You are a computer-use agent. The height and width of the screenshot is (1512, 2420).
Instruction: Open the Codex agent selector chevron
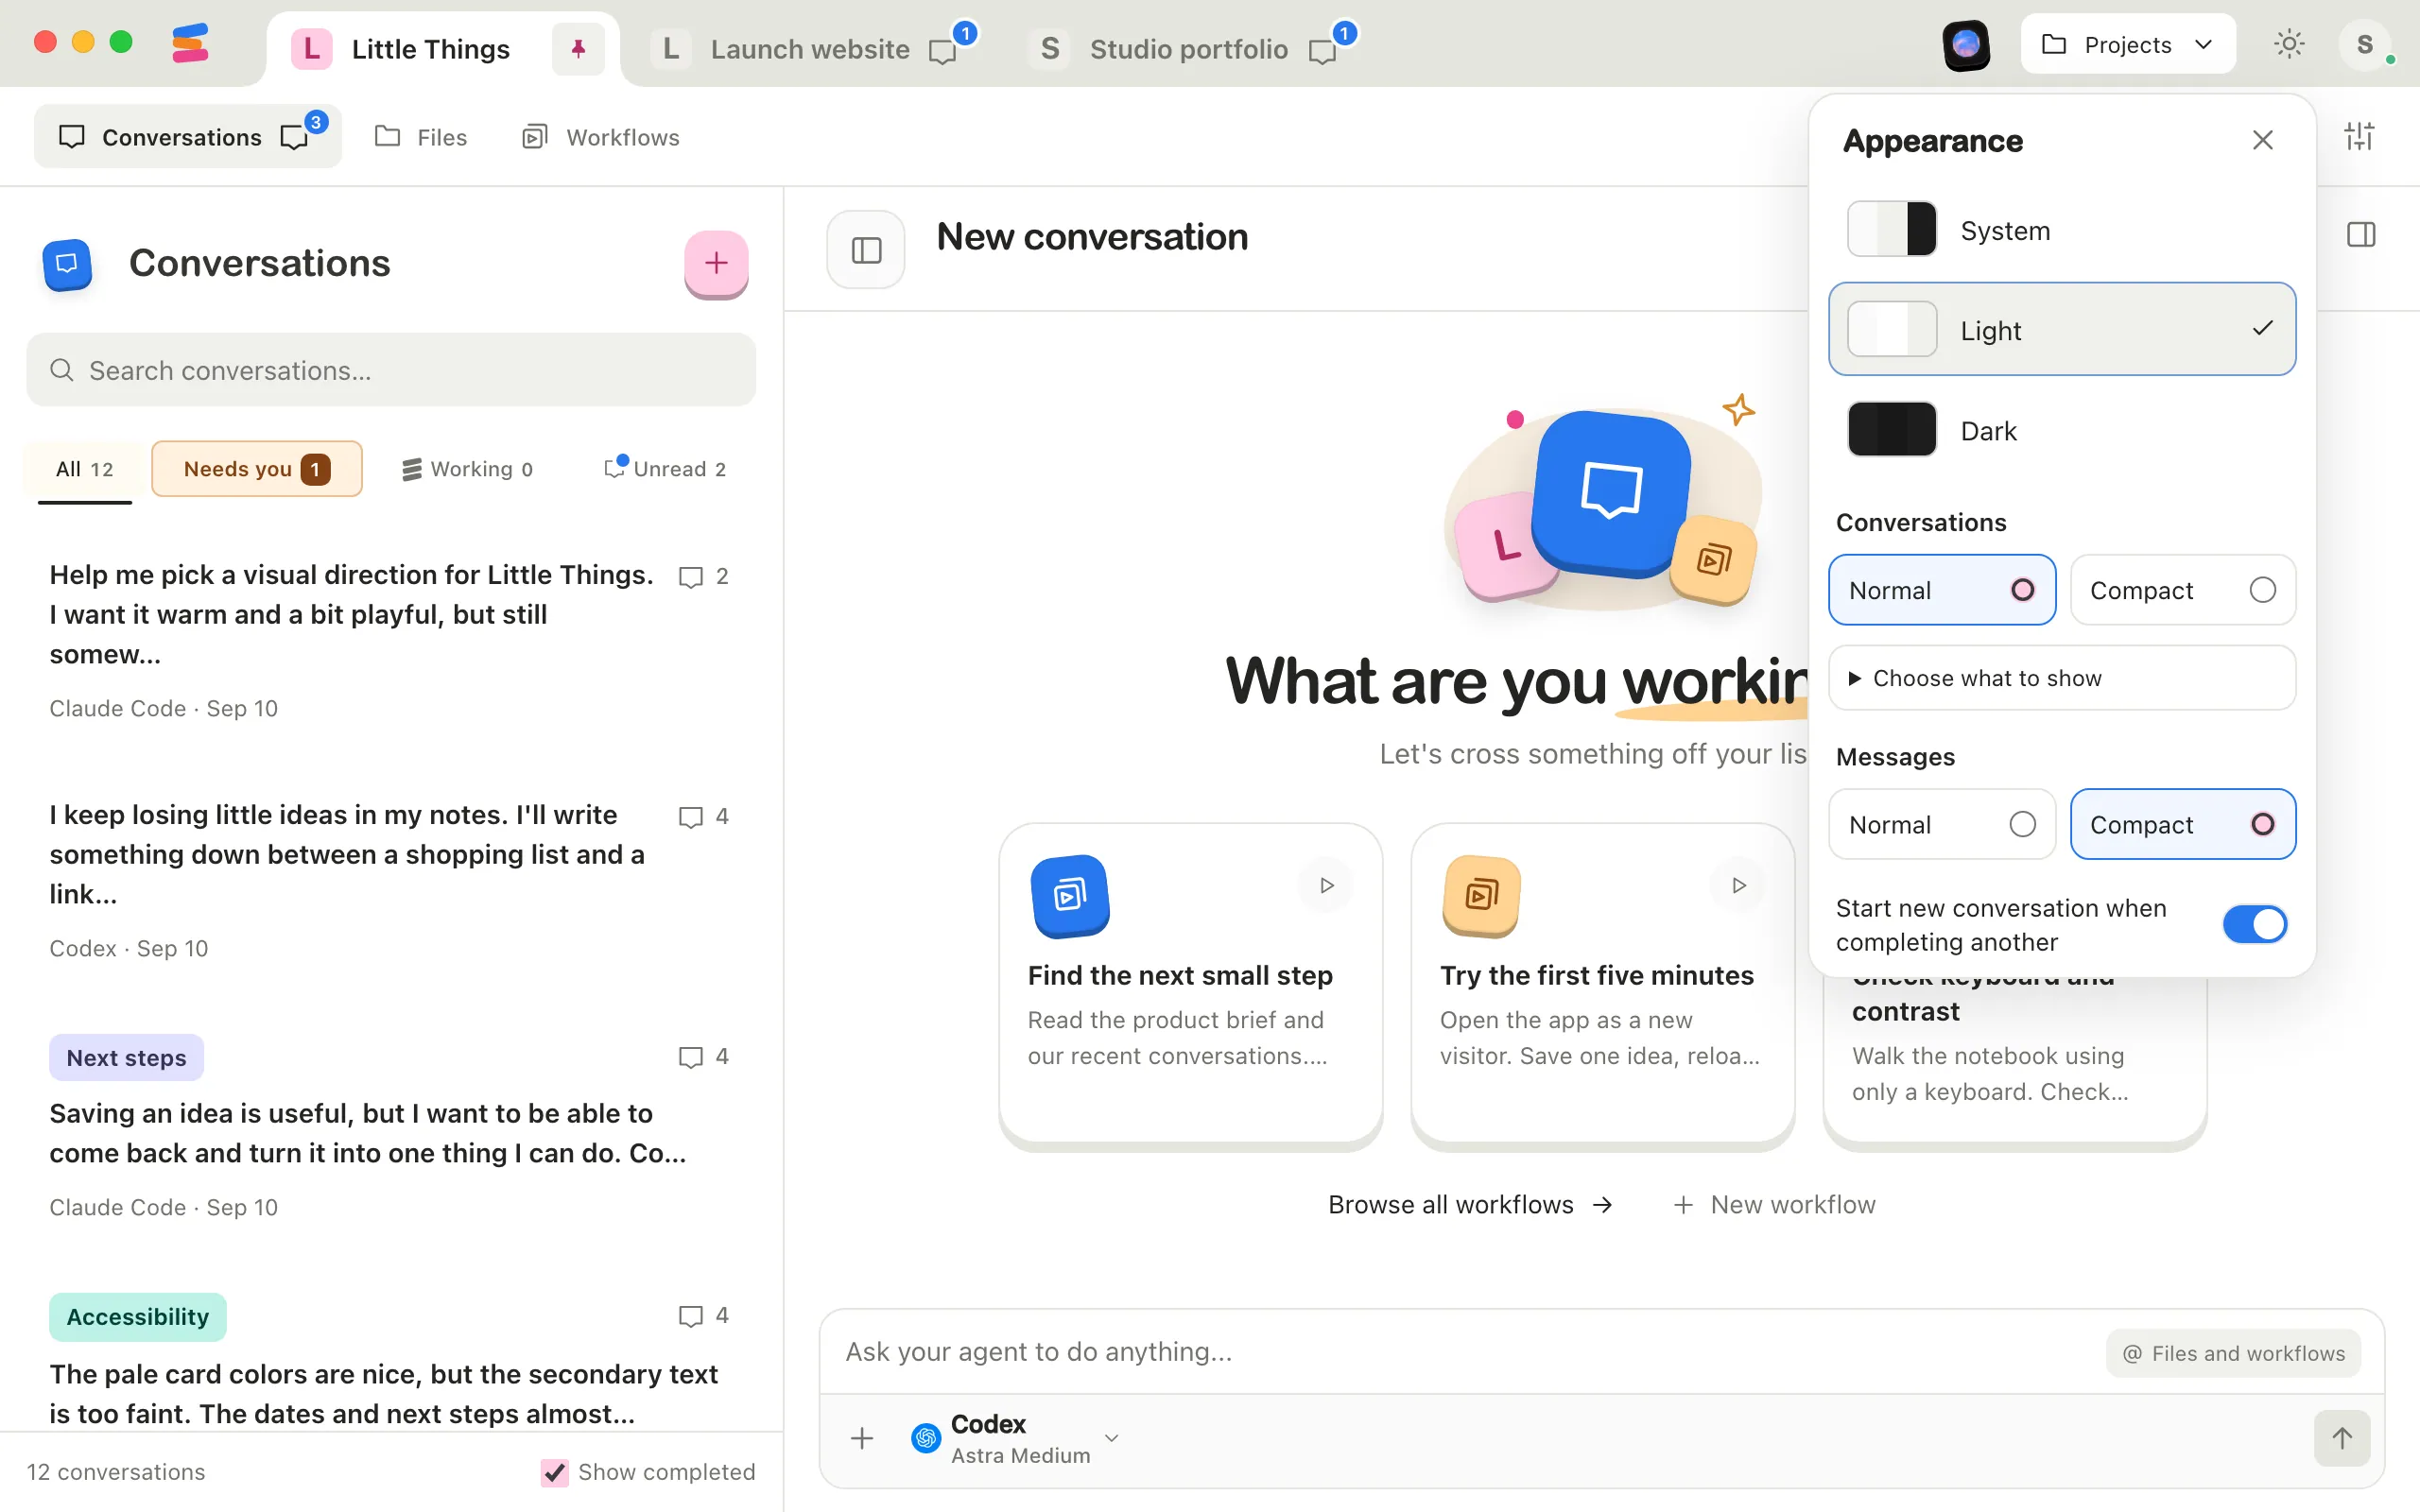click(1111, 1438)
